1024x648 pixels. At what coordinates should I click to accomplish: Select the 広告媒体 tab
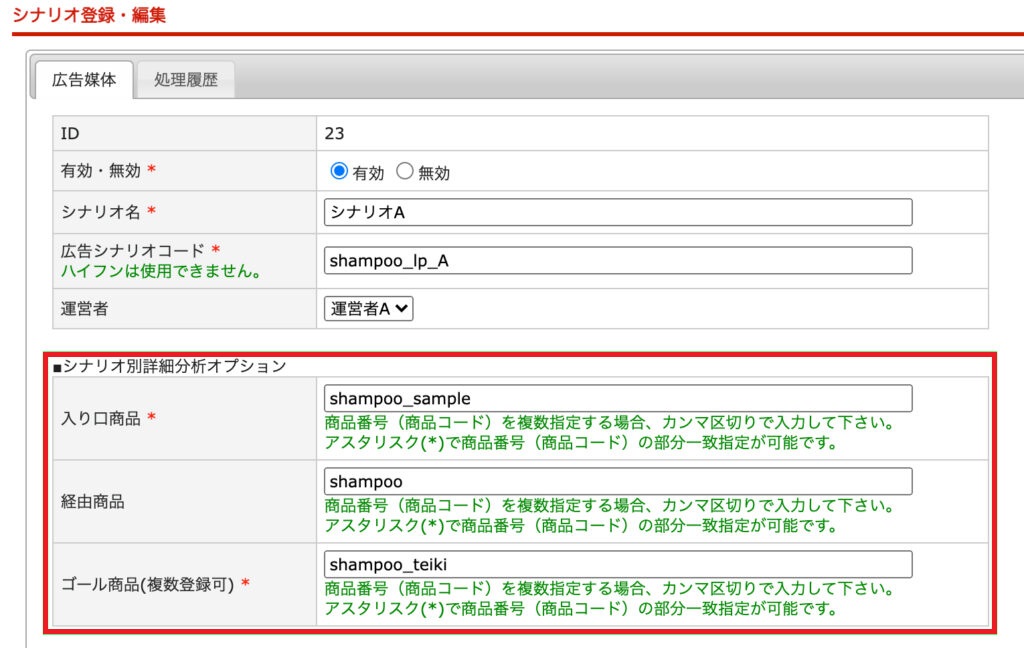point(84,80)
